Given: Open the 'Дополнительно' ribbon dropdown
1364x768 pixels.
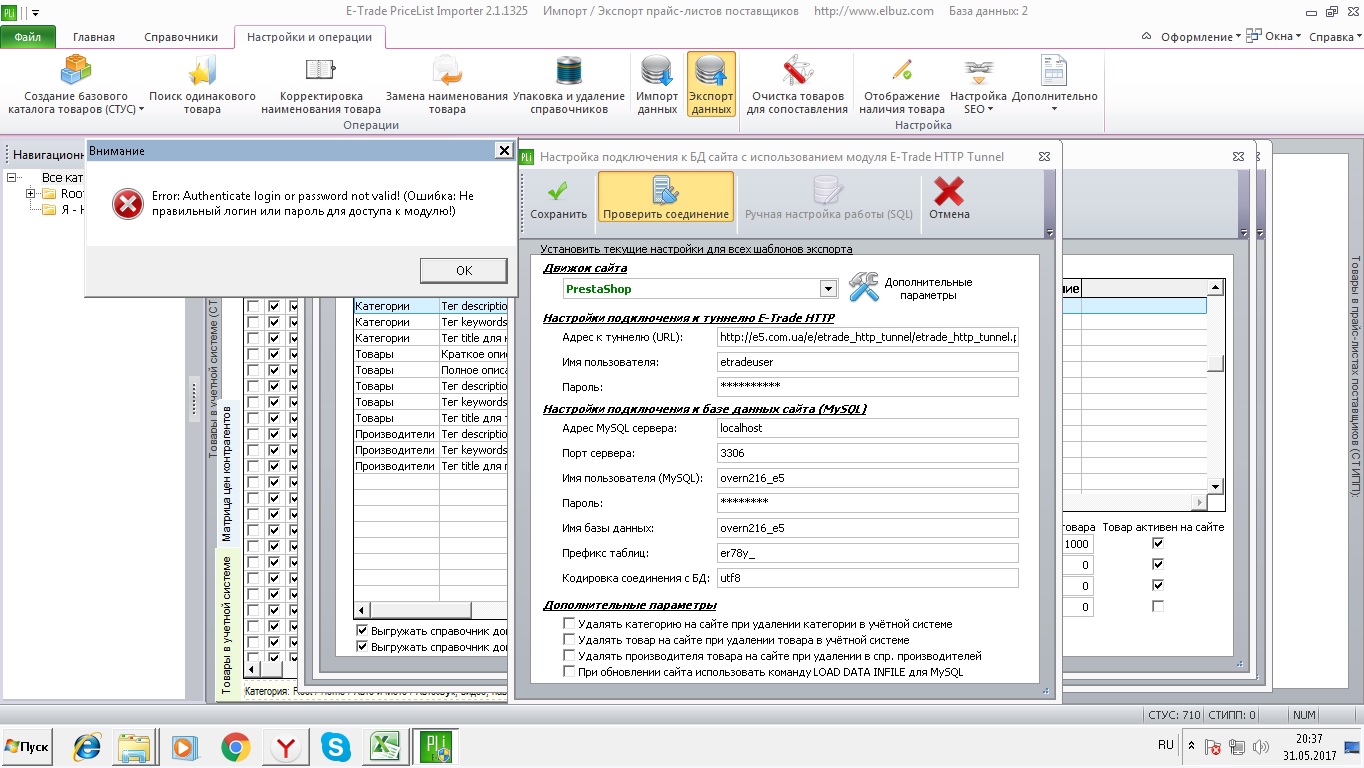Looking at the screenshot, I should (1054, 84).
